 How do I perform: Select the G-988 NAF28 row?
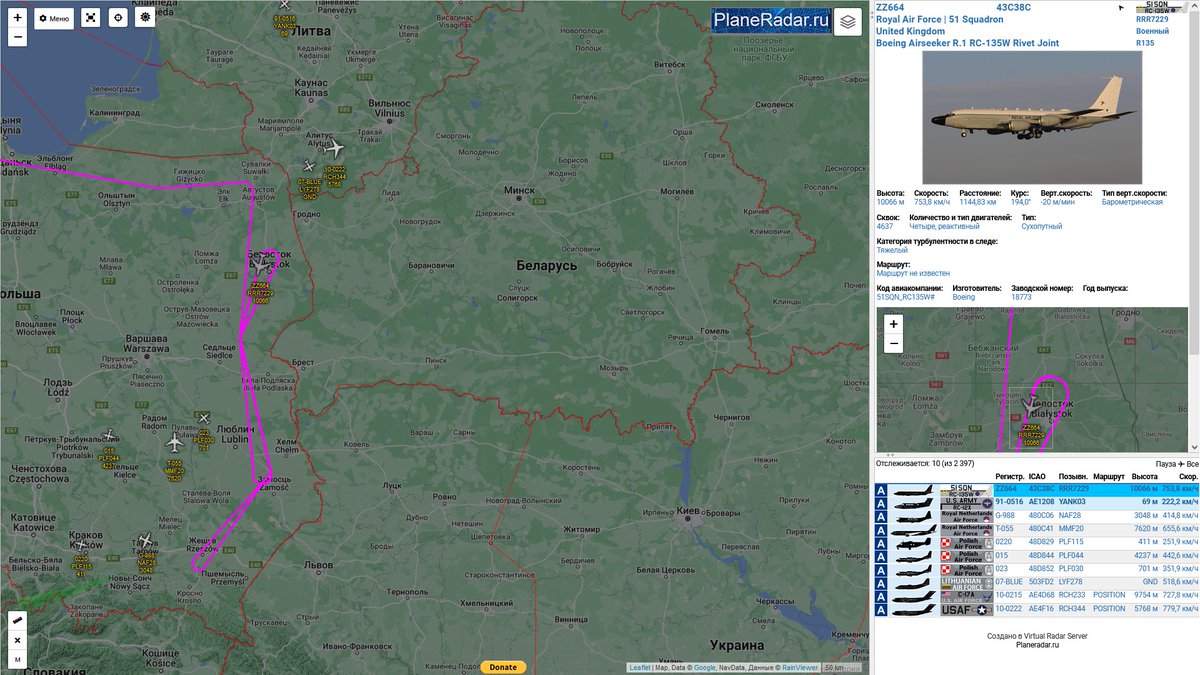tap(1037, 515)
